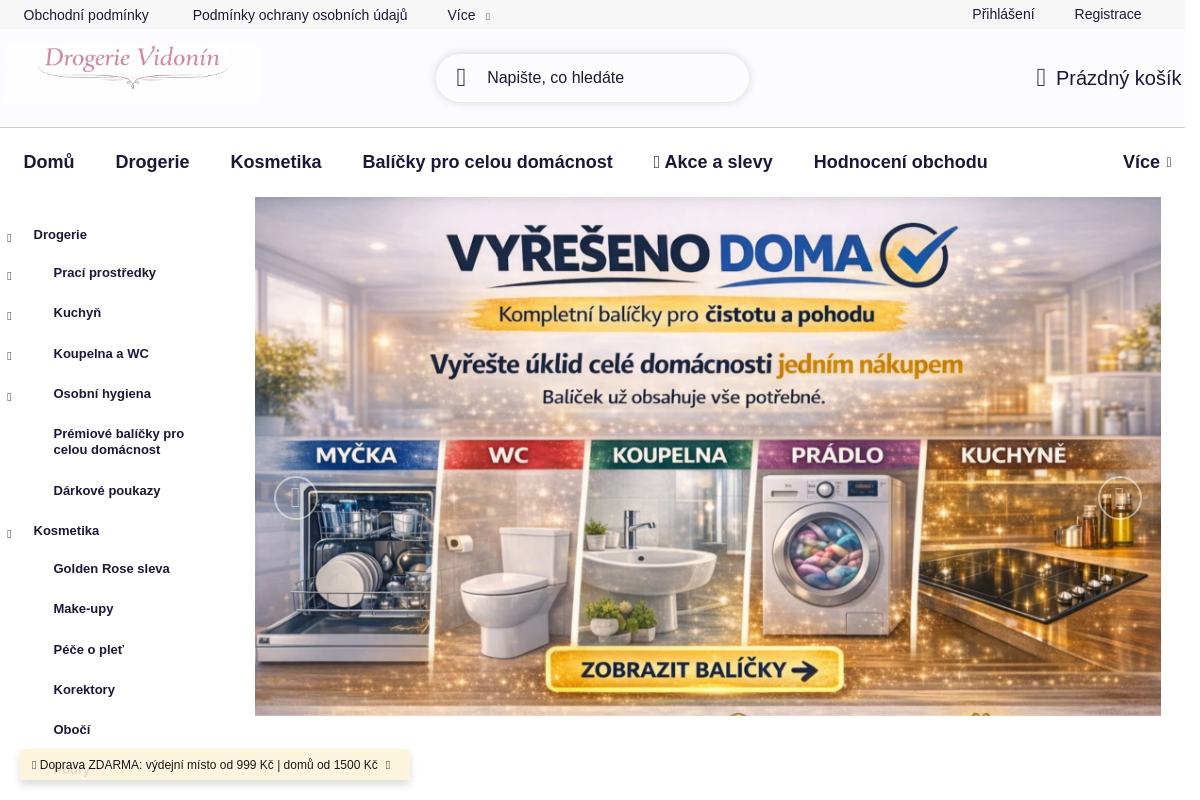Click the Registrace link

[1107, 14]
